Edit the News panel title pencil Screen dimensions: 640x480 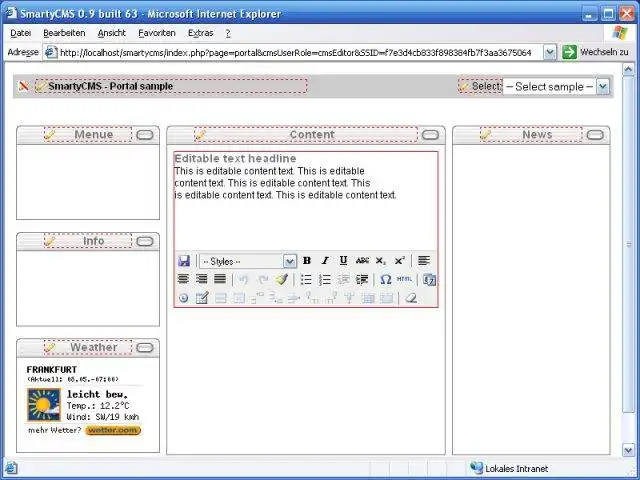pos(486,134)
